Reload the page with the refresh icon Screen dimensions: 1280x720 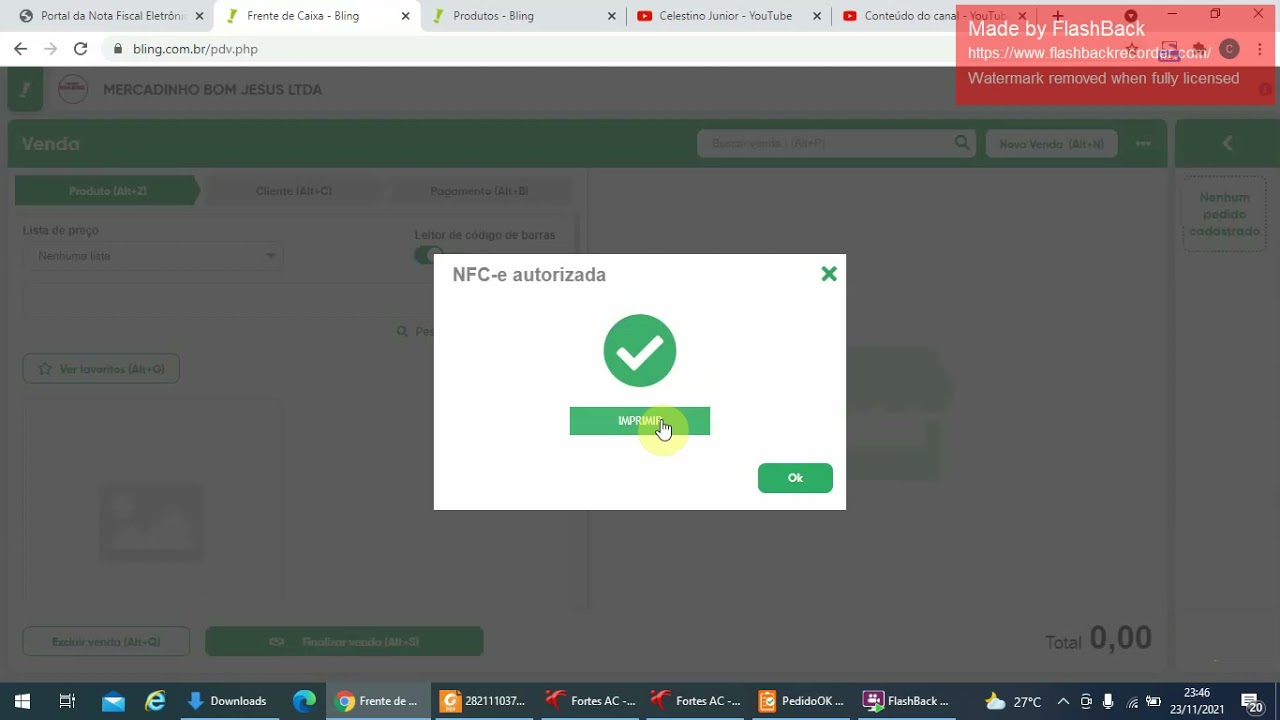[x=81, y=49]
